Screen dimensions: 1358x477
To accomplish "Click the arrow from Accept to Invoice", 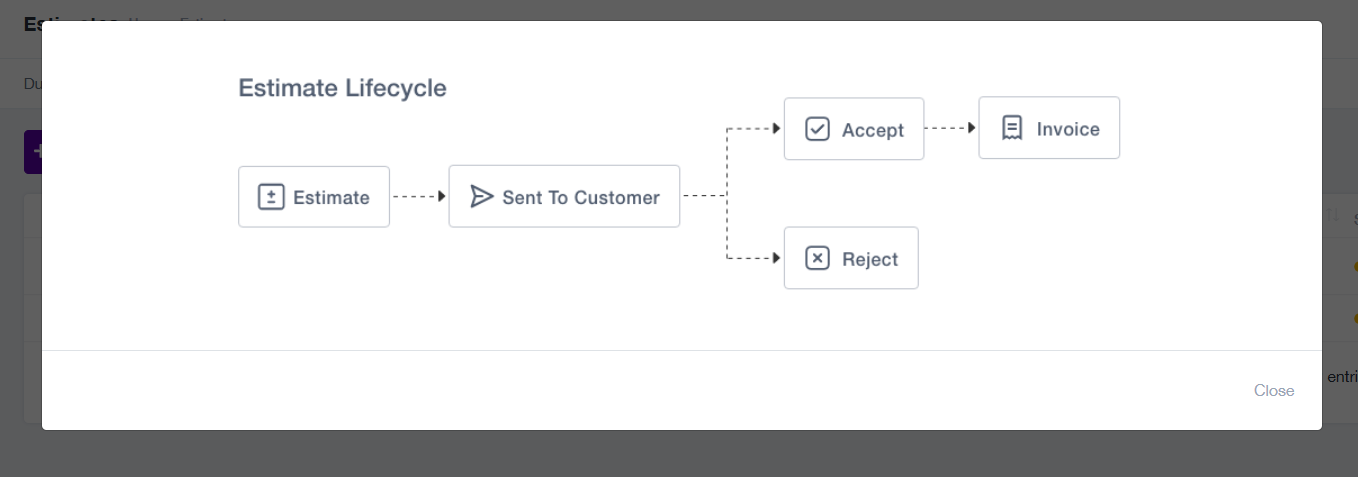I will pos(951,128).
